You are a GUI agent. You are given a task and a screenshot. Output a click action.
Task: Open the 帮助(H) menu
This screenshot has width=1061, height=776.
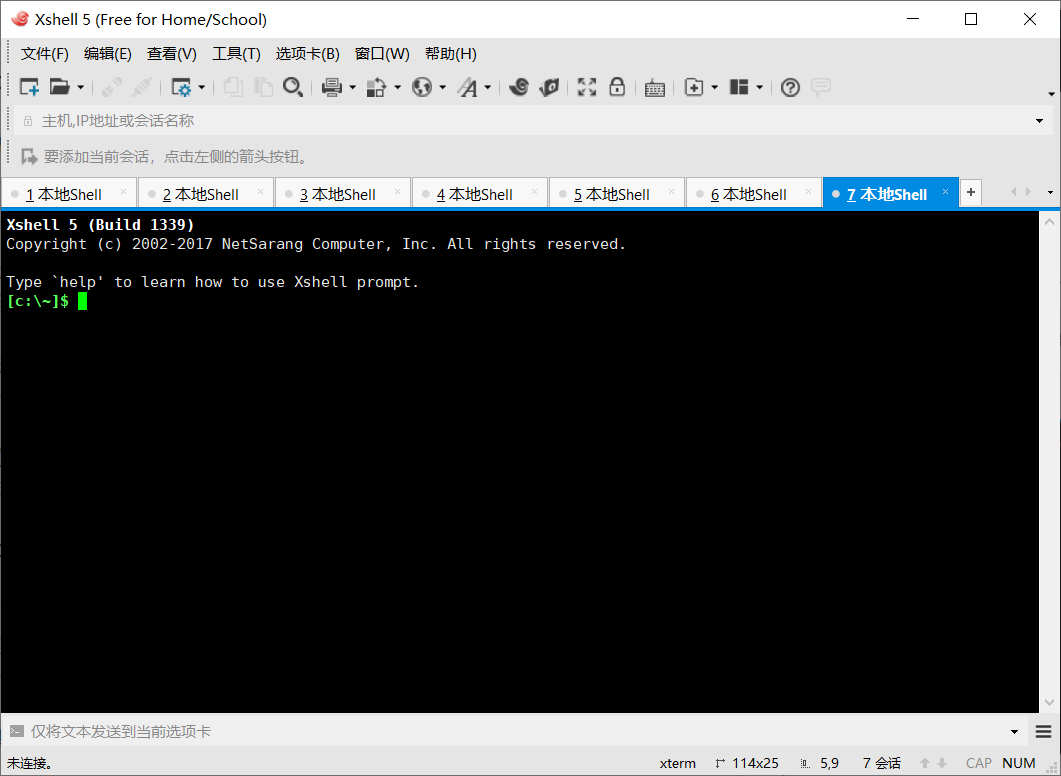pos(451,54)
